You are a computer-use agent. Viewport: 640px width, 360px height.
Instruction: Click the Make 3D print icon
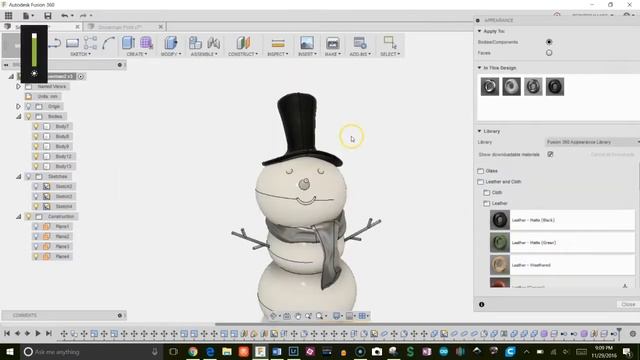[333, 43]
